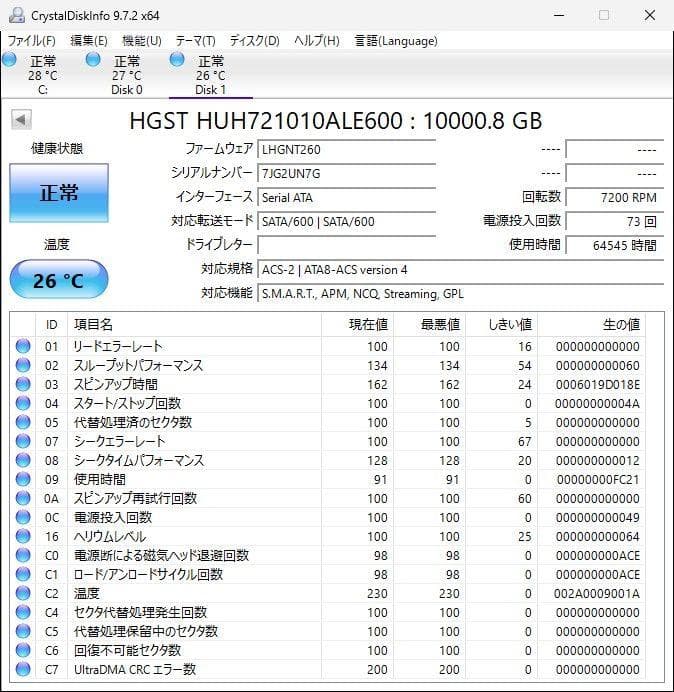Click the 最悪値 column header
674x692 pixels.
(429, 324)
